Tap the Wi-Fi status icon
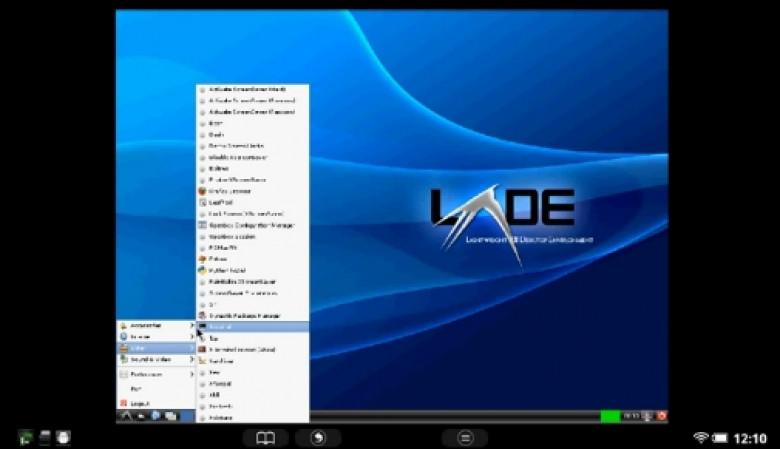 coord(701,438)
